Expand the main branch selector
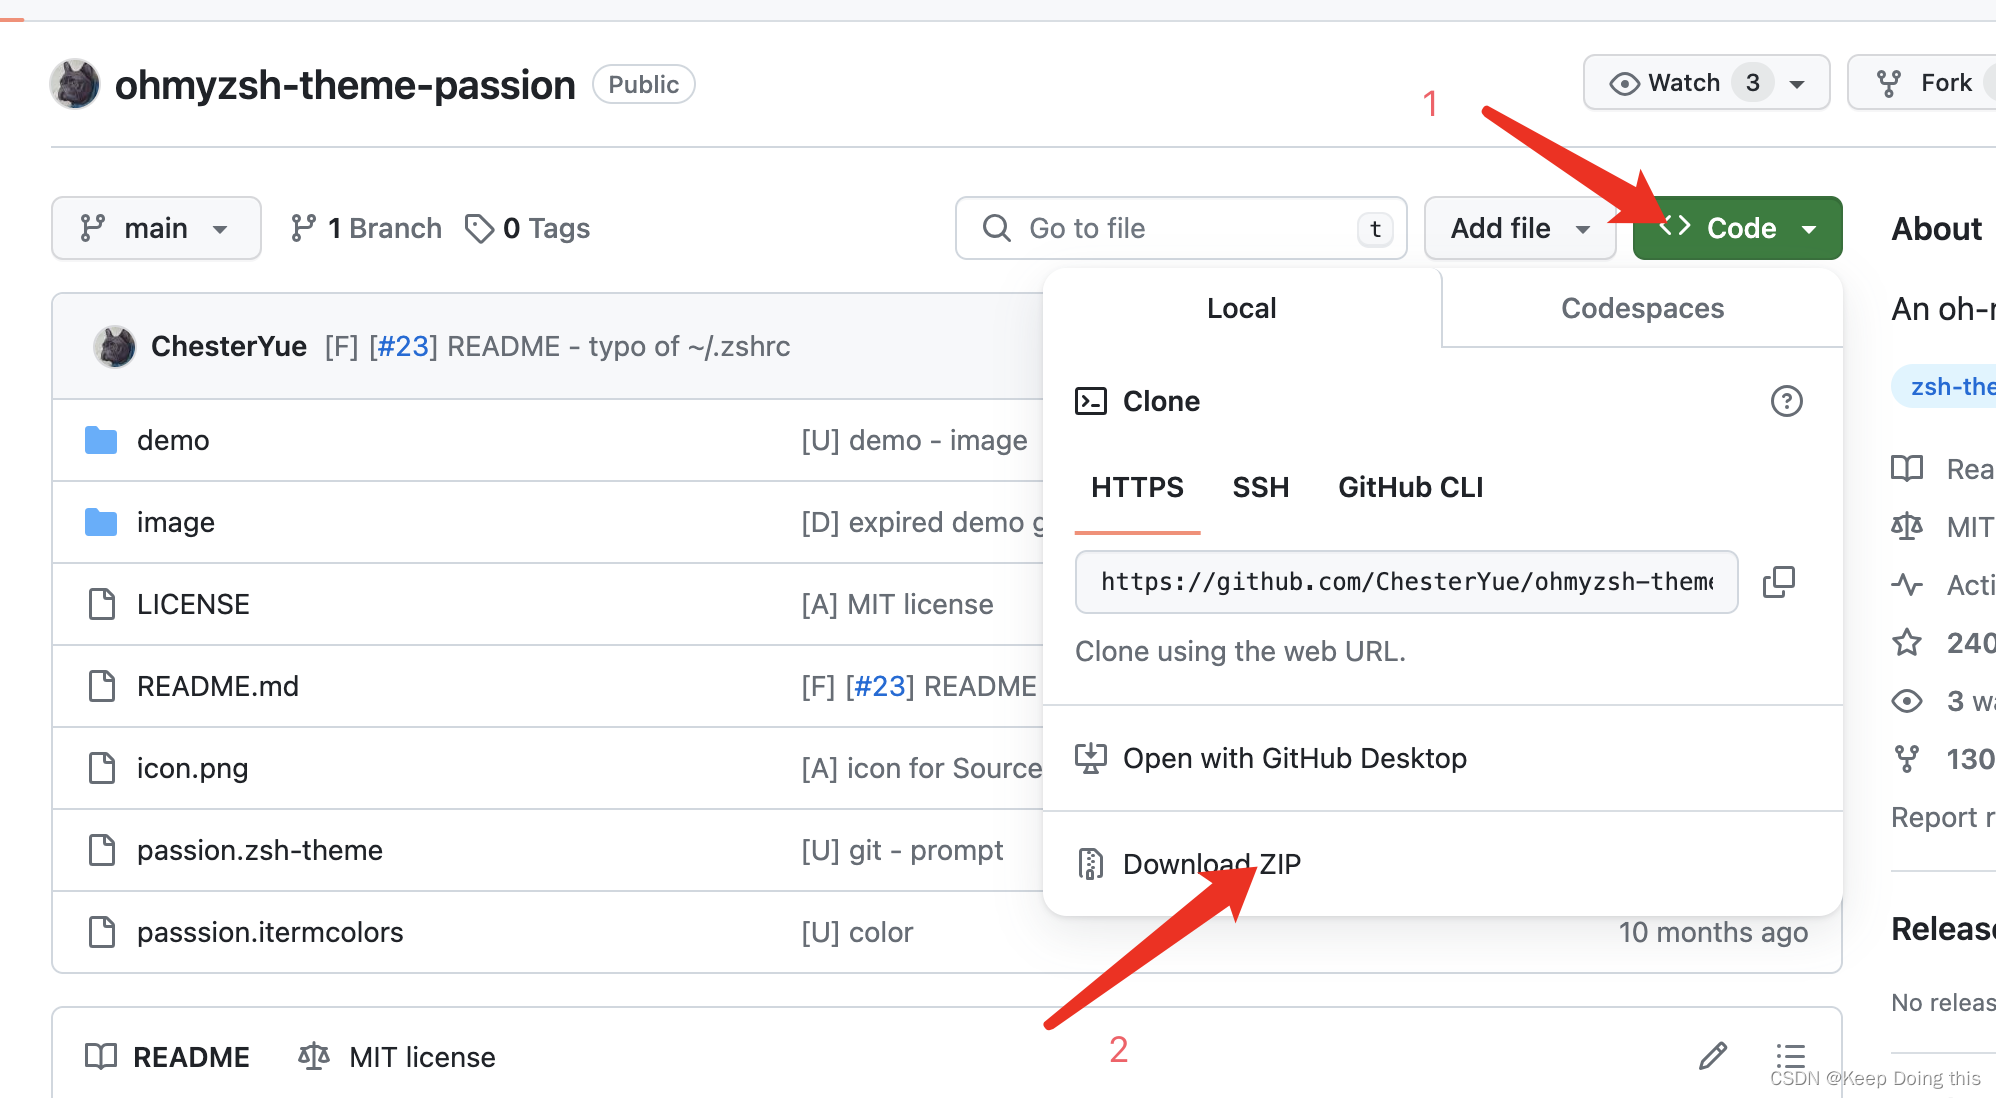The width and height of the screenshot is (1996, 1098). click(x=156, y=229)
